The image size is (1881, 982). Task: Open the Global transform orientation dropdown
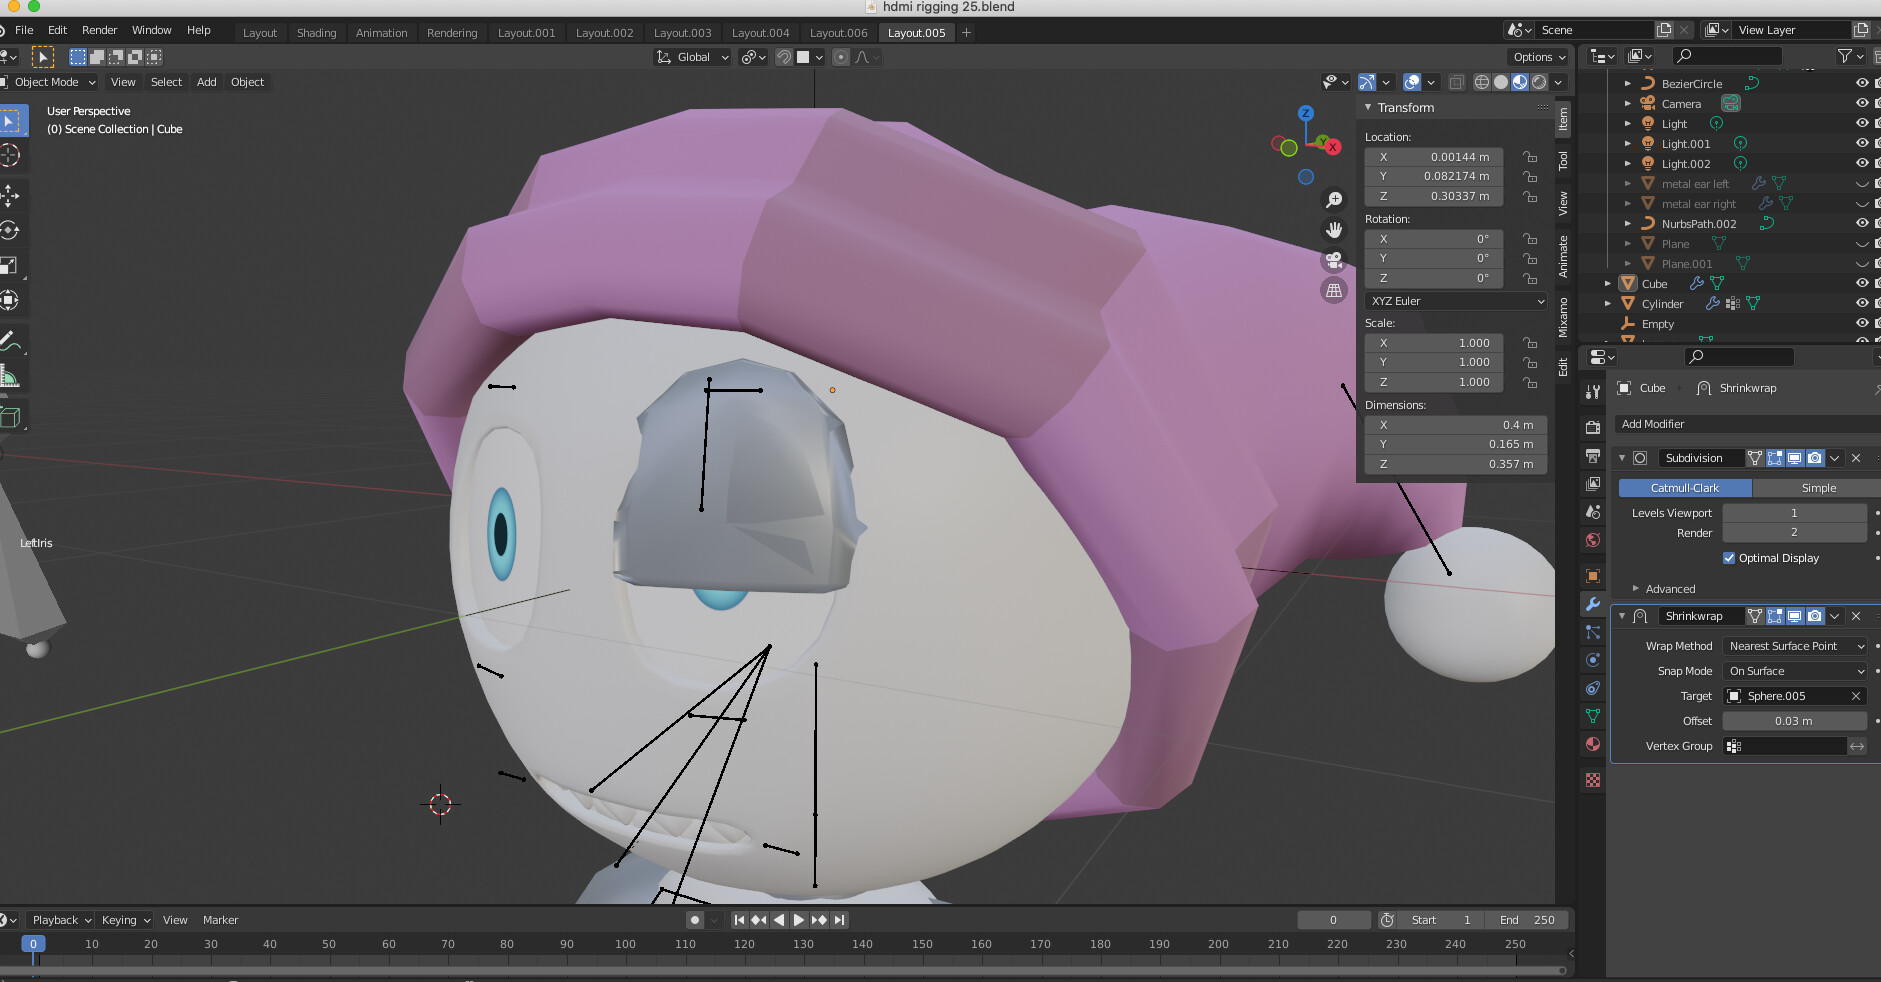693,57
